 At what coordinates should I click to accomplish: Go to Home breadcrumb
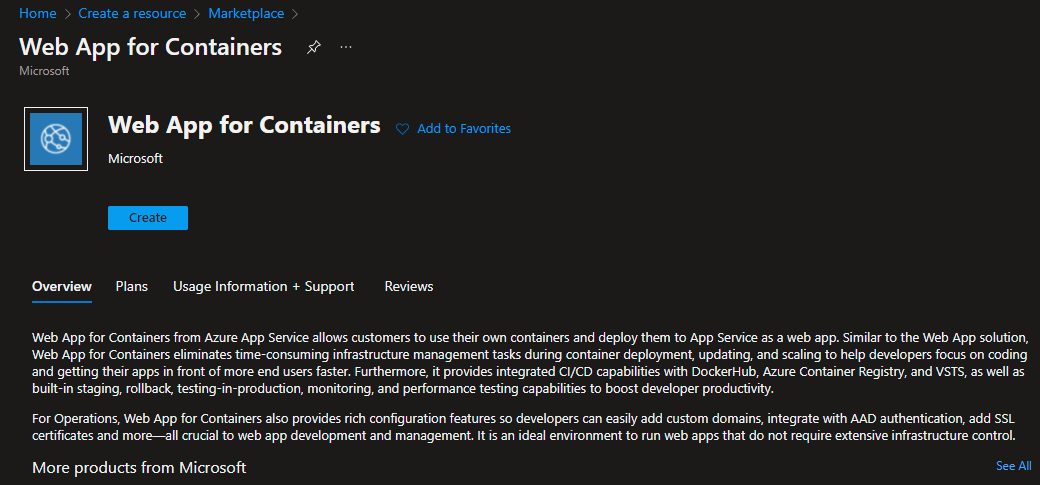pos(38,13)
